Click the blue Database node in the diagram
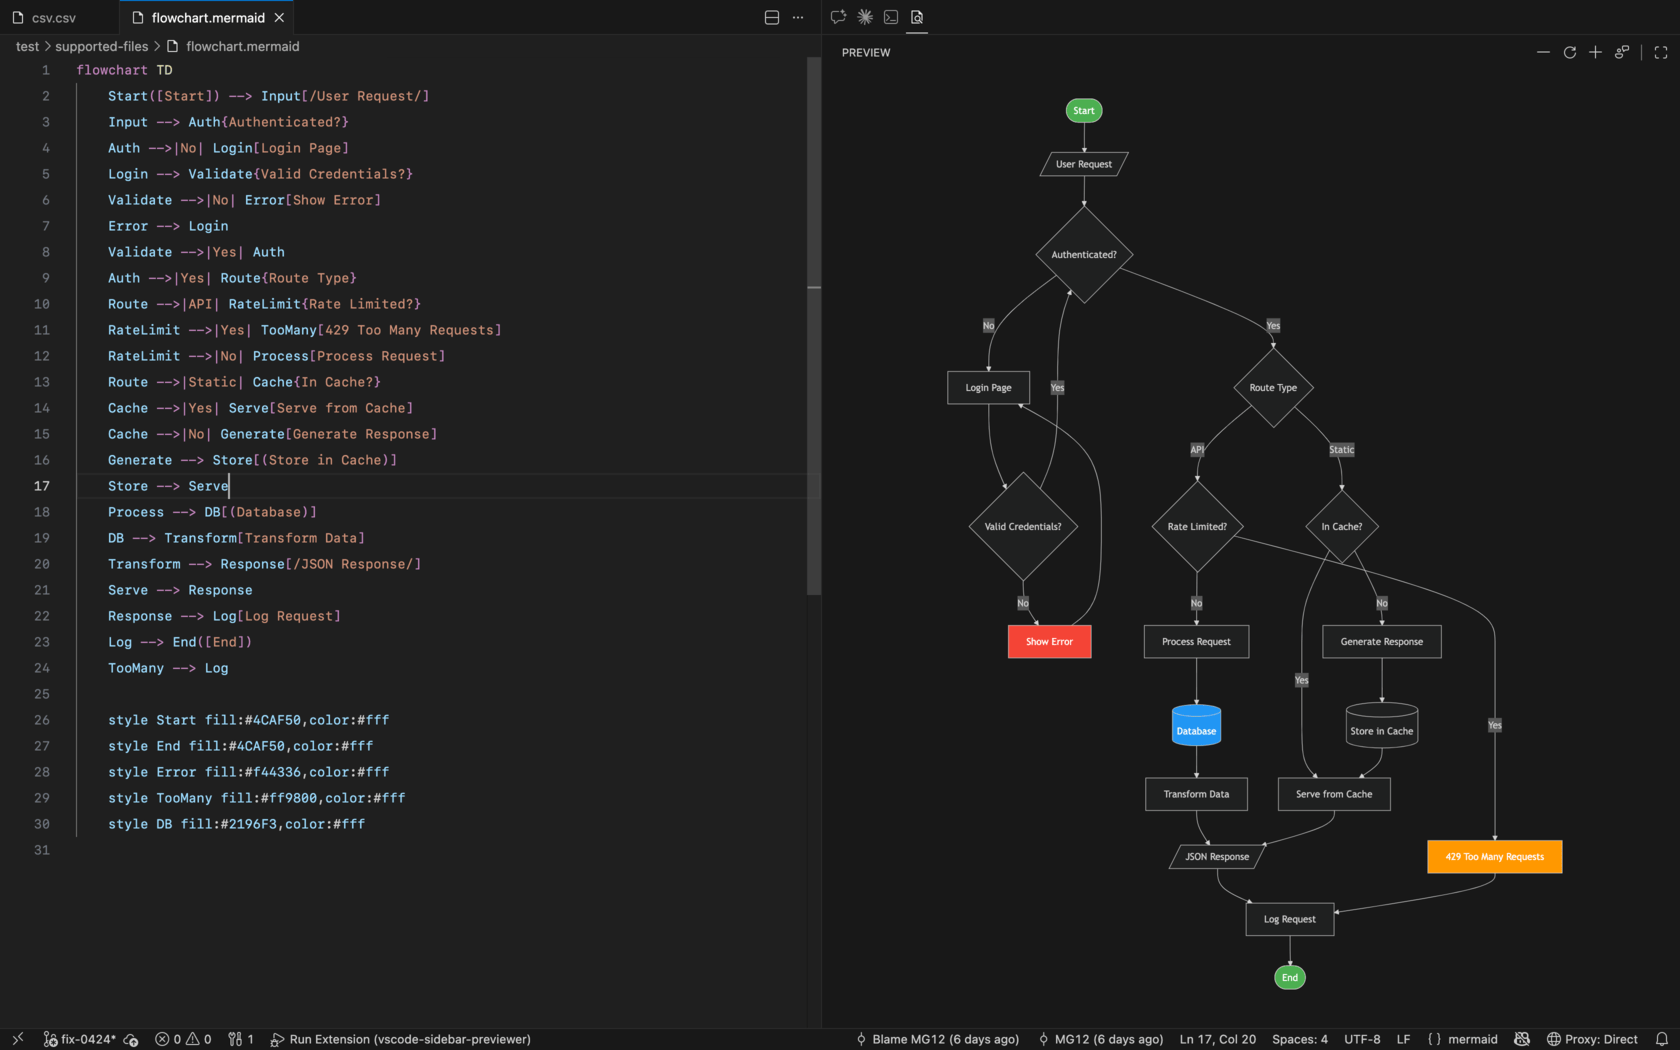The width and height of the screenshot is (1680, 1050). [x=1196, y=726]
